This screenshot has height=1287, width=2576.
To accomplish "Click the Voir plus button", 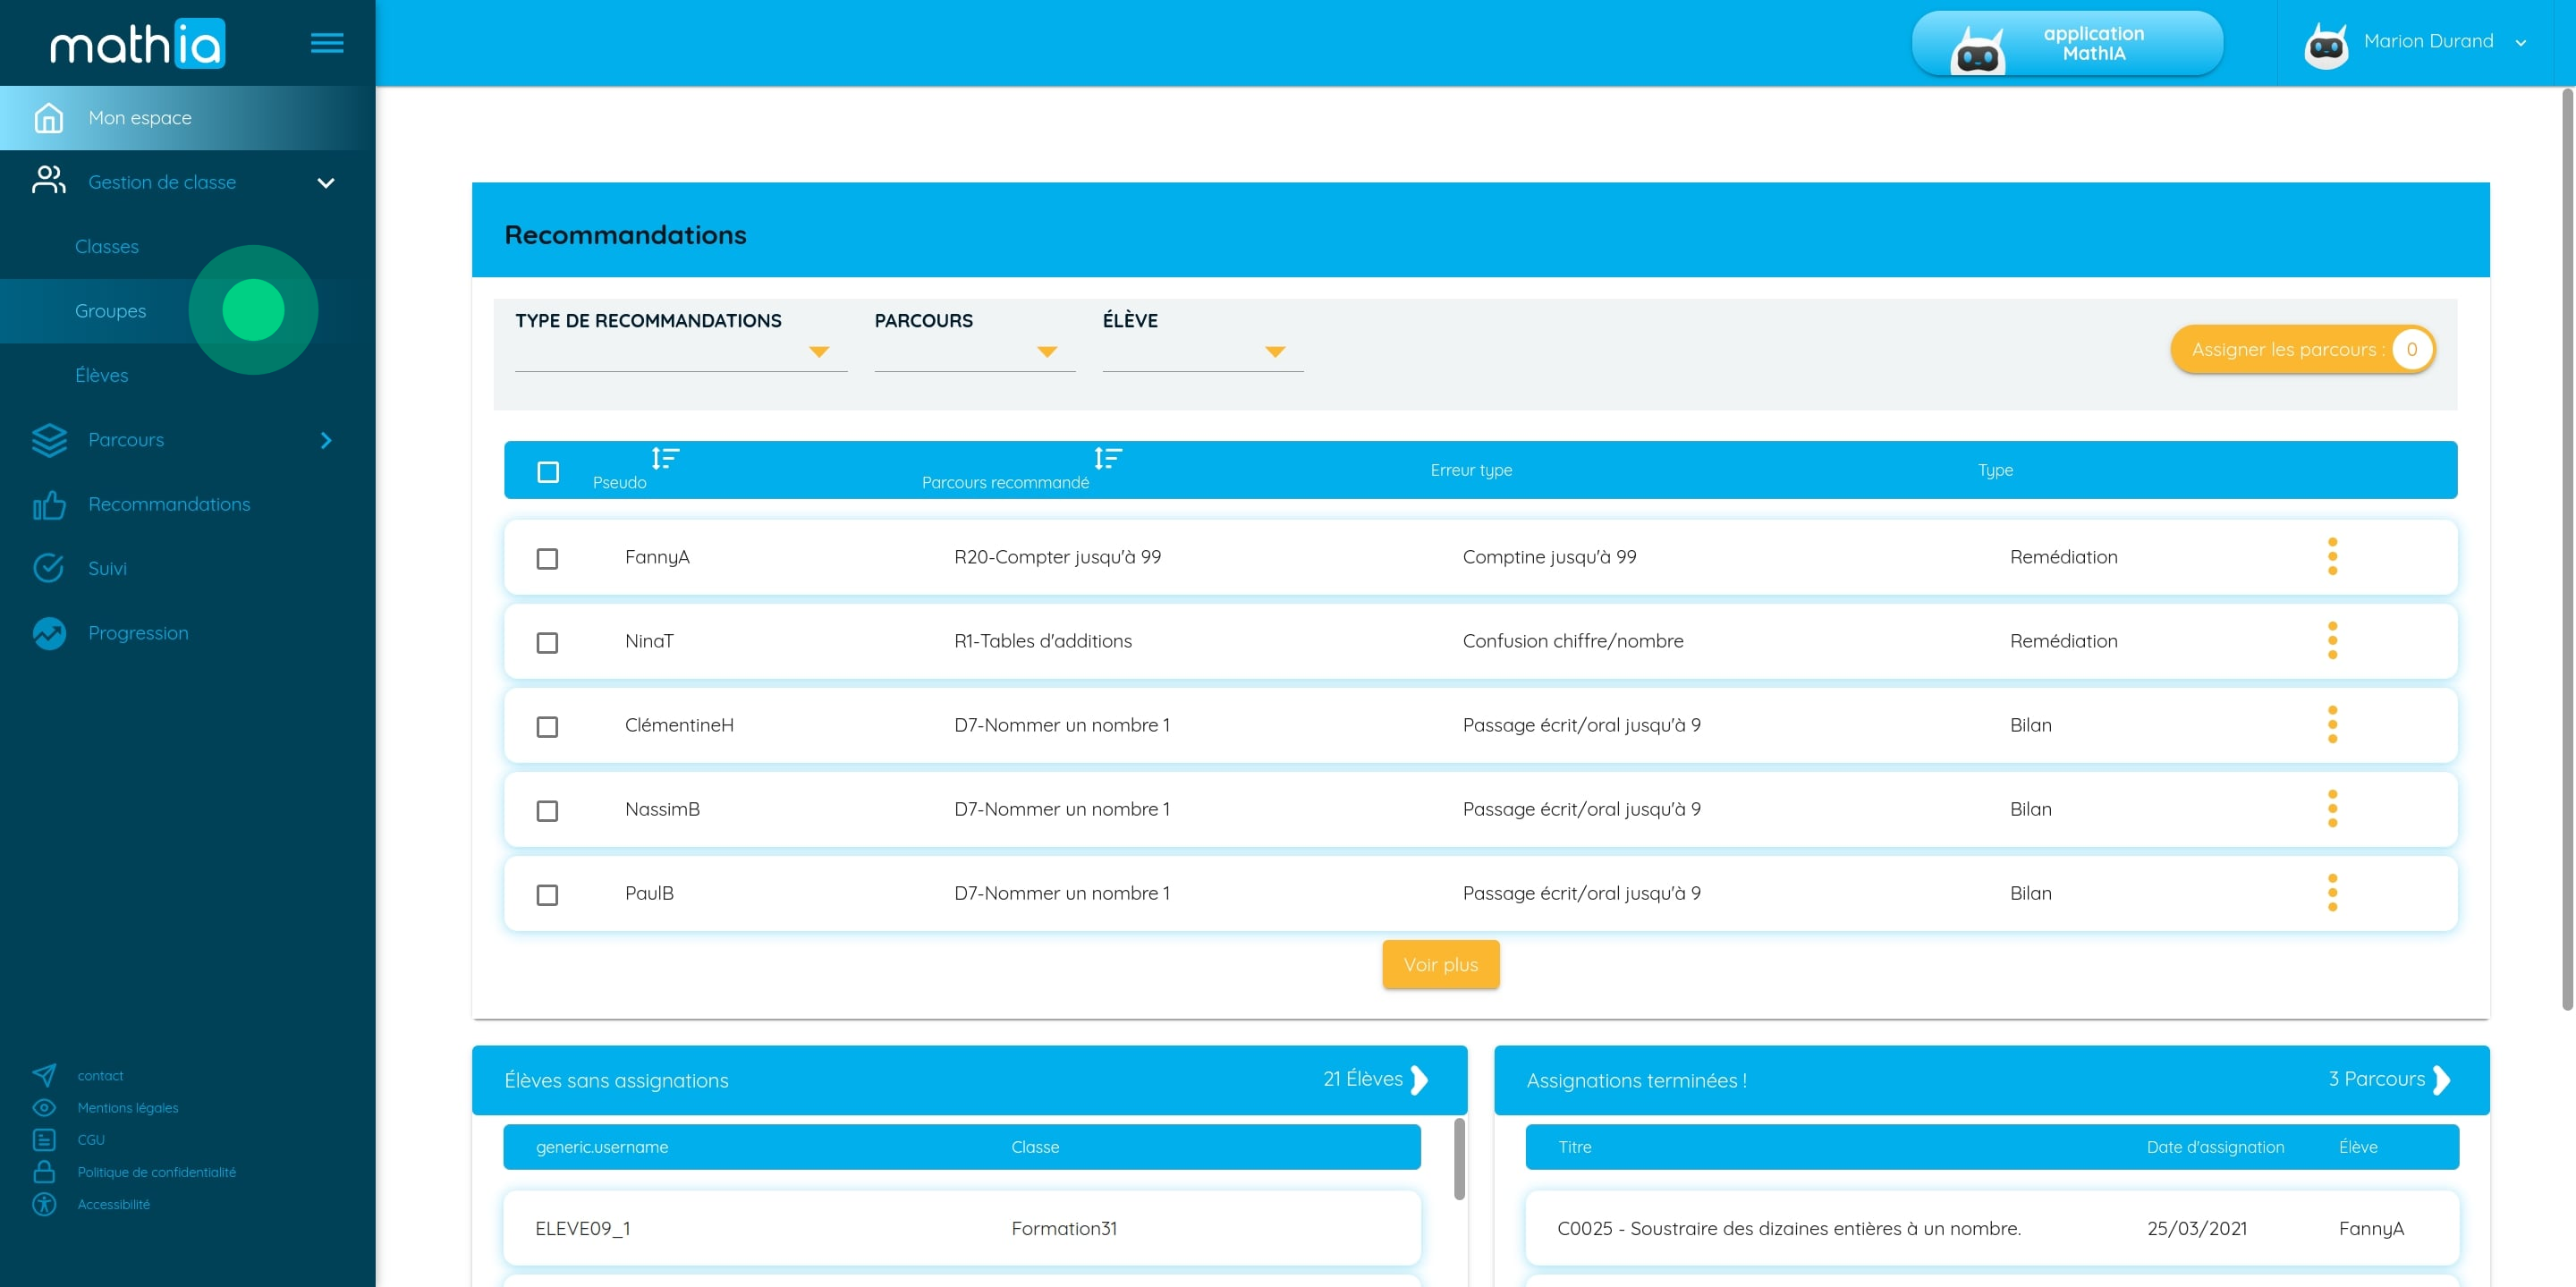I will 1440,965.
